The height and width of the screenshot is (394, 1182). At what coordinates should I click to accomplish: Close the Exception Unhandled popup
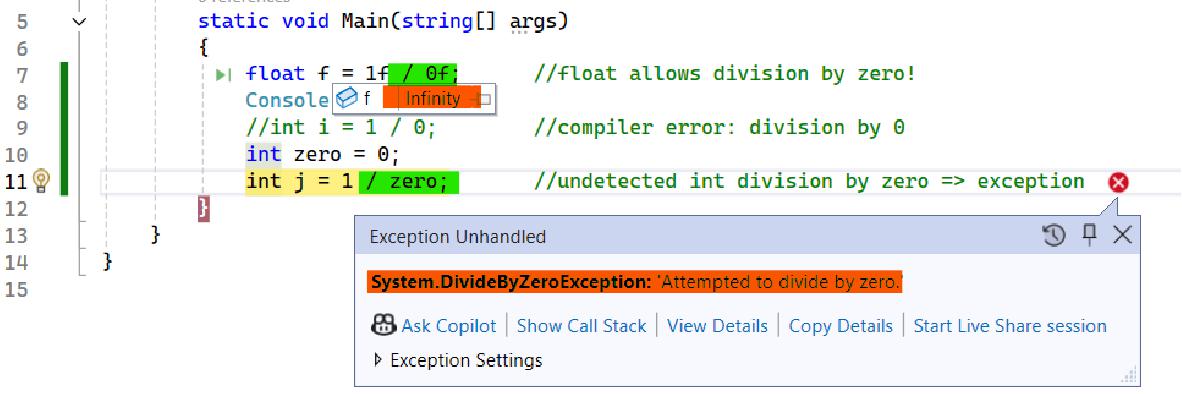[x=1122, y=235]
